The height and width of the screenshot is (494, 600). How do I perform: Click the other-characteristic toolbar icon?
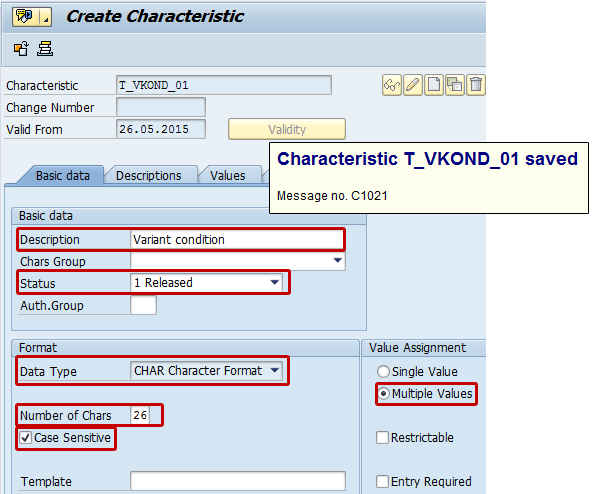(21, 49)
